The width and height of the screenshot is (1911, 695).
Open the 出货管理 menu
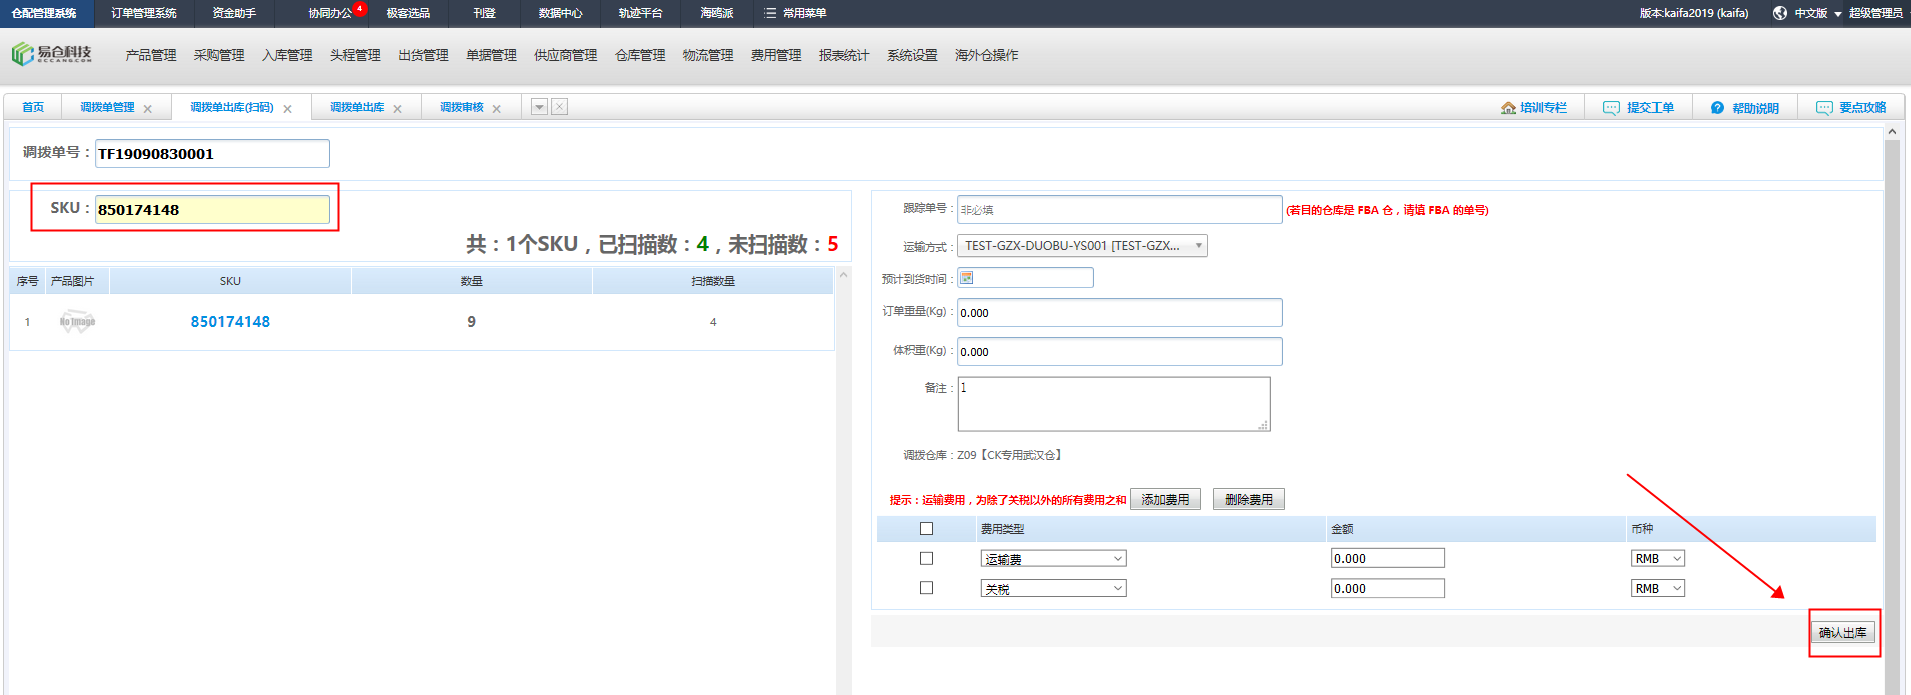(x=423, y=55)
